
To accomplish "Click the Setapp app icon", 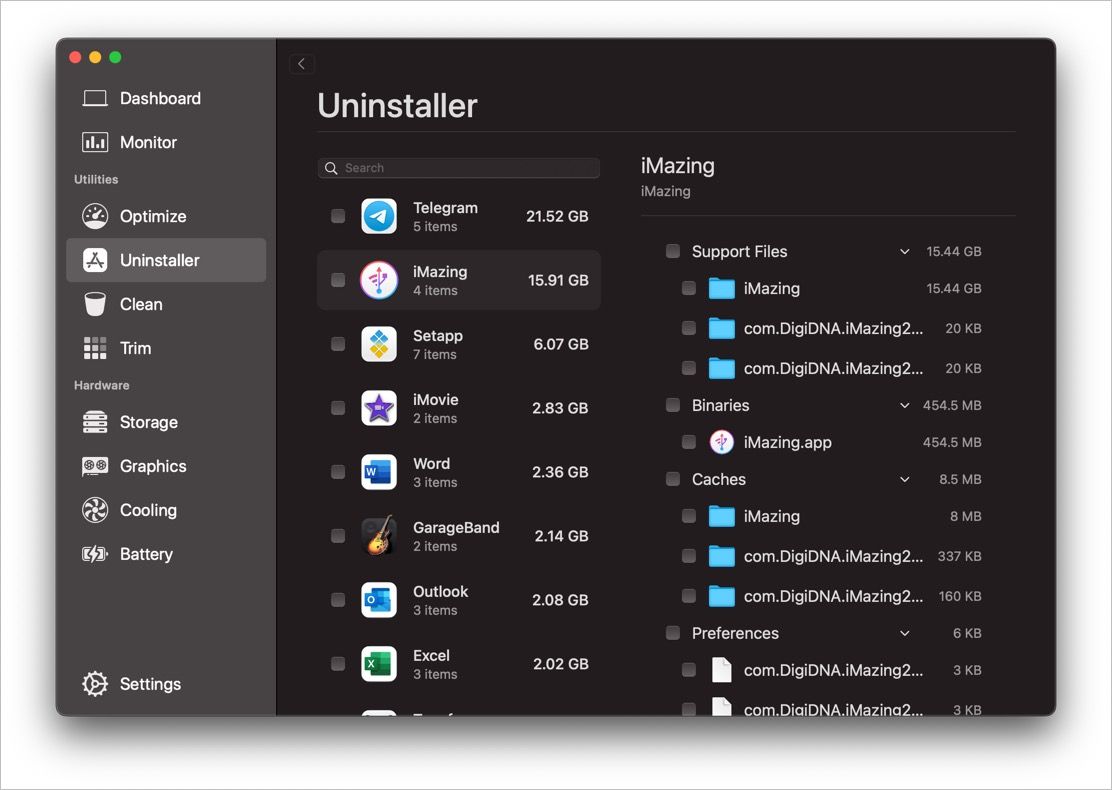I will tap(379, 344).
